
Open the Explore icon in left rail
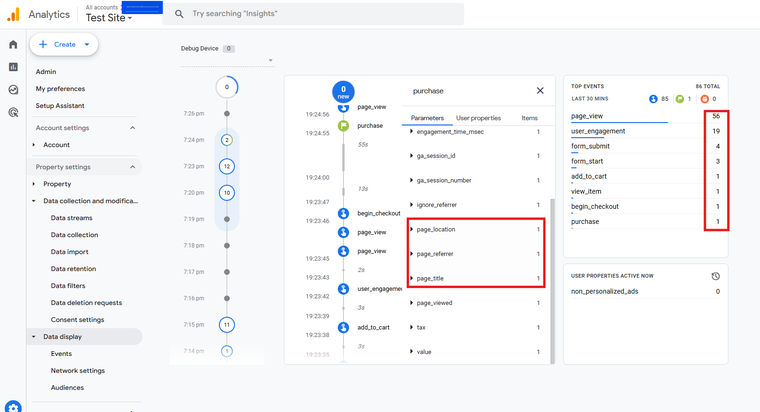[13, 90]
